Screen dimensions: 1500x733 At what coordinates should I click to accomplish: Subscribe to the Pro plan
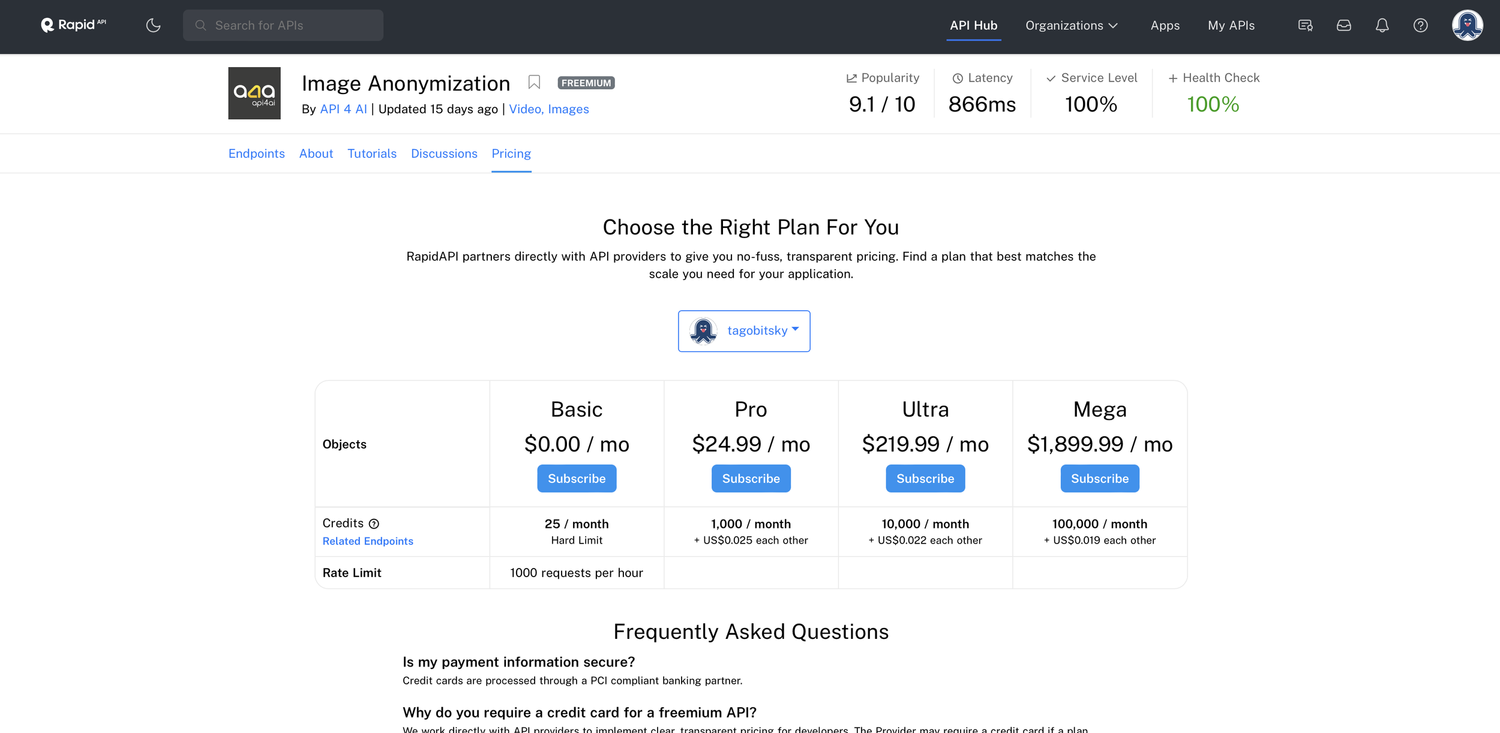pos(751,479)
